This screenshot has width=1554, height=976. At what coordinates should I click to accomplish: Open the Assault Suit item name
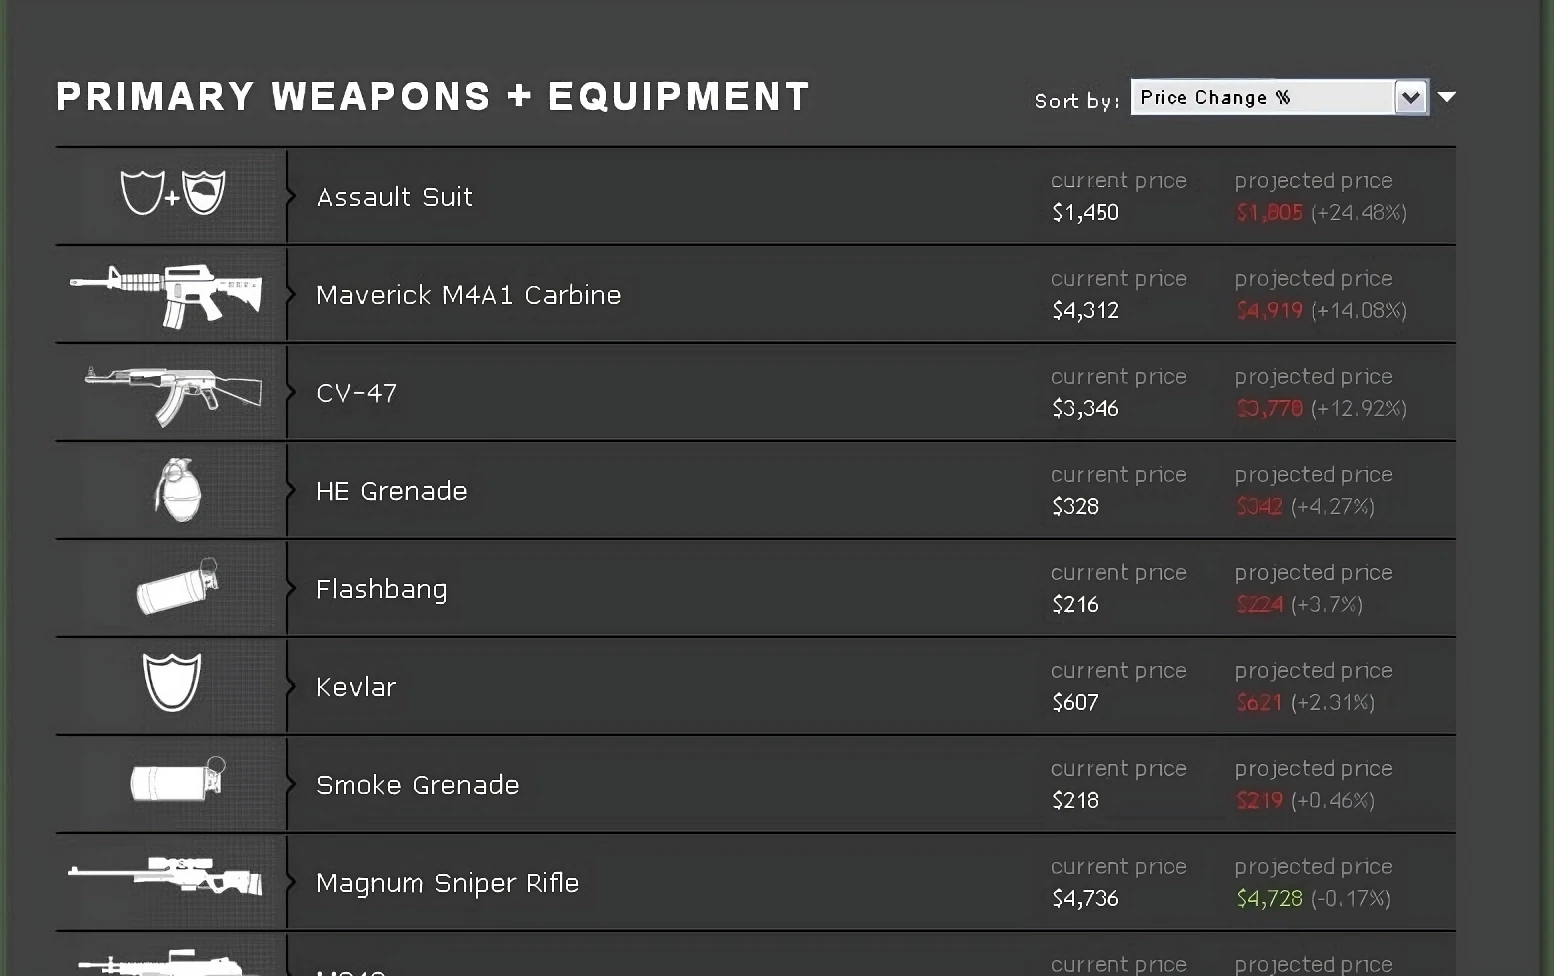tap(394, 197)
